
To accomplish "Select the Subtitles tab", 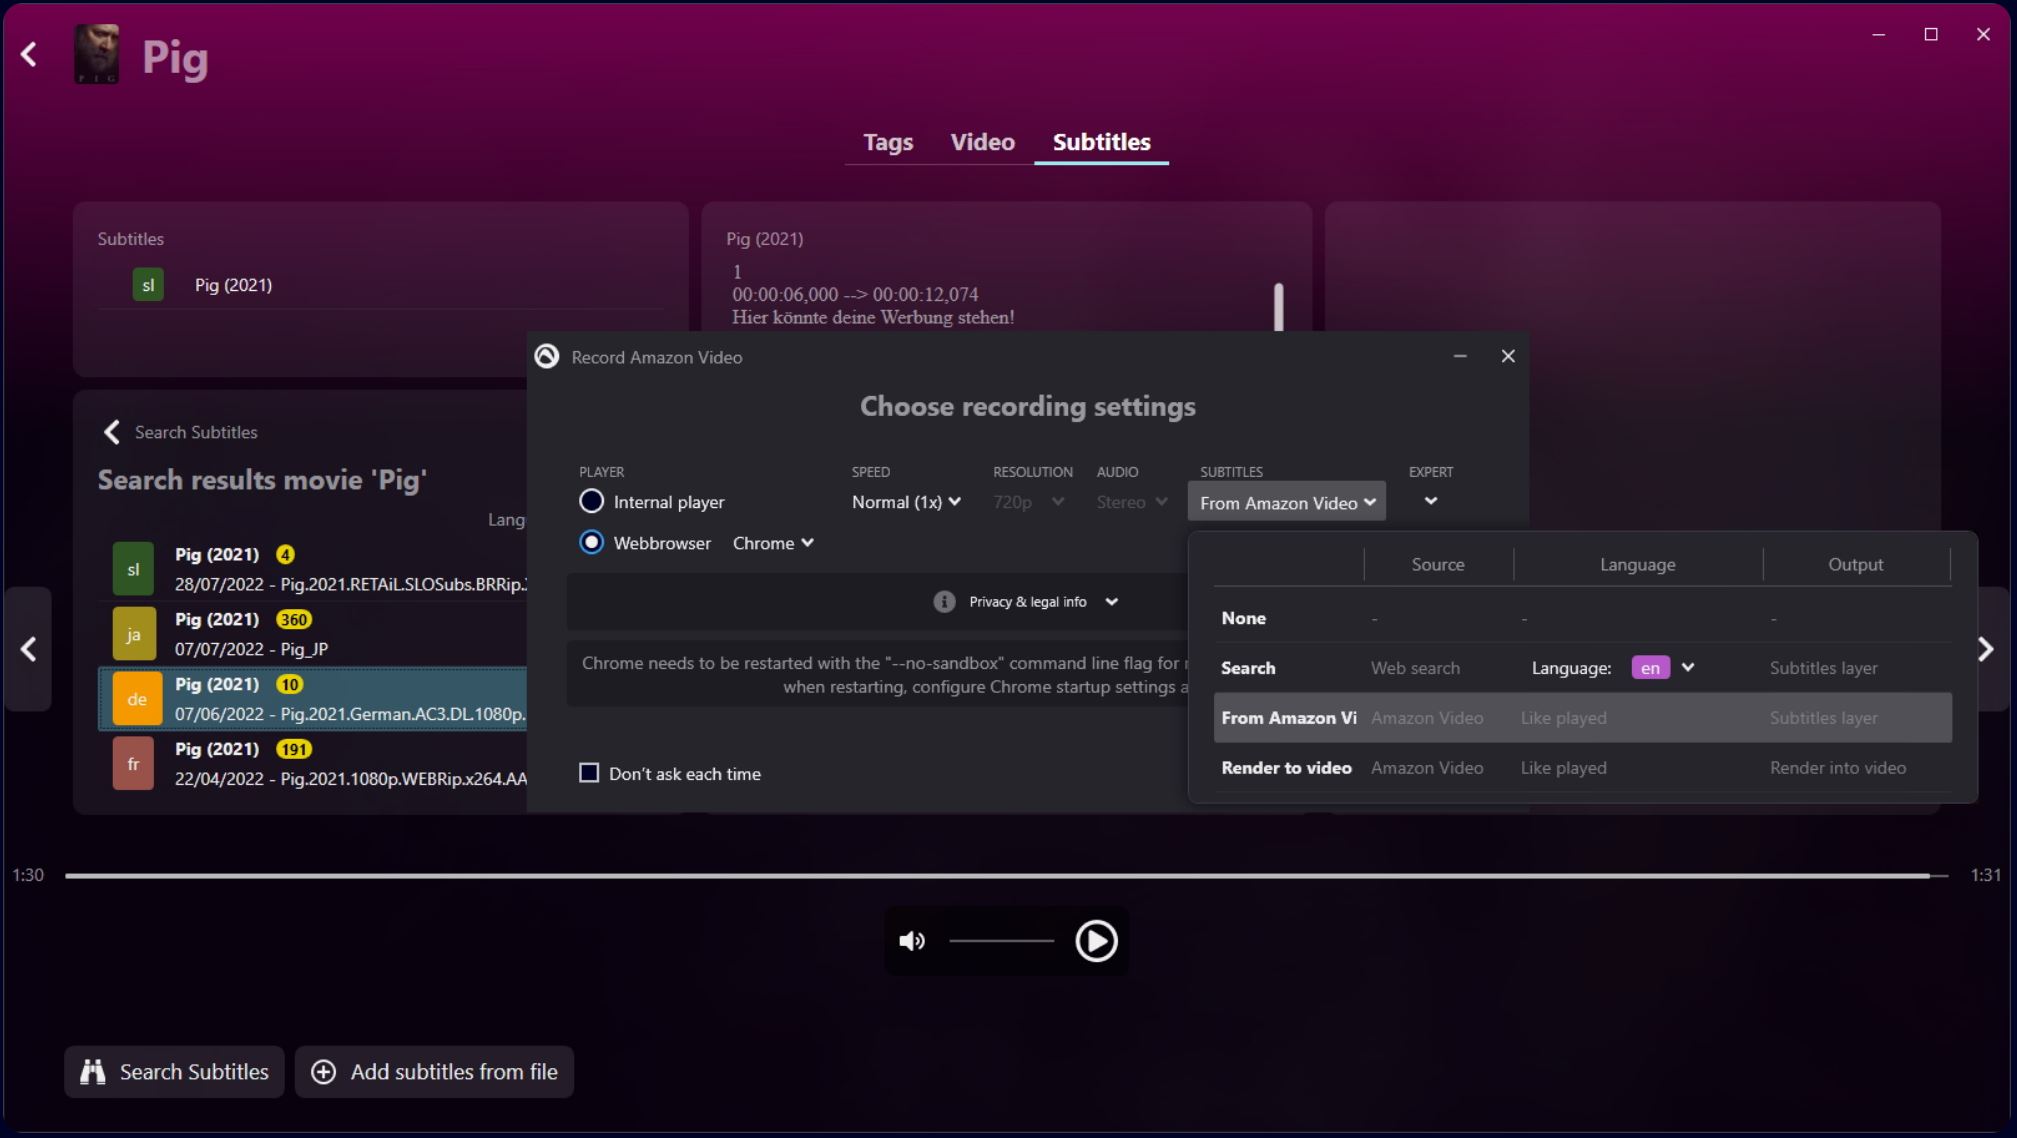I will pyautogui.click(x=1101, y=142).
